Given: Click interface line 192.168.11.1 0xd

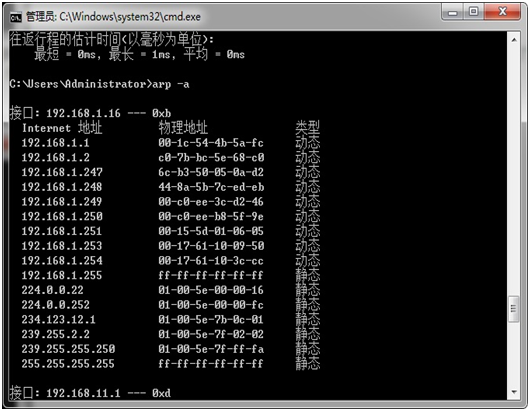Looking at the screenshot, I should click(x=90, y=393).
